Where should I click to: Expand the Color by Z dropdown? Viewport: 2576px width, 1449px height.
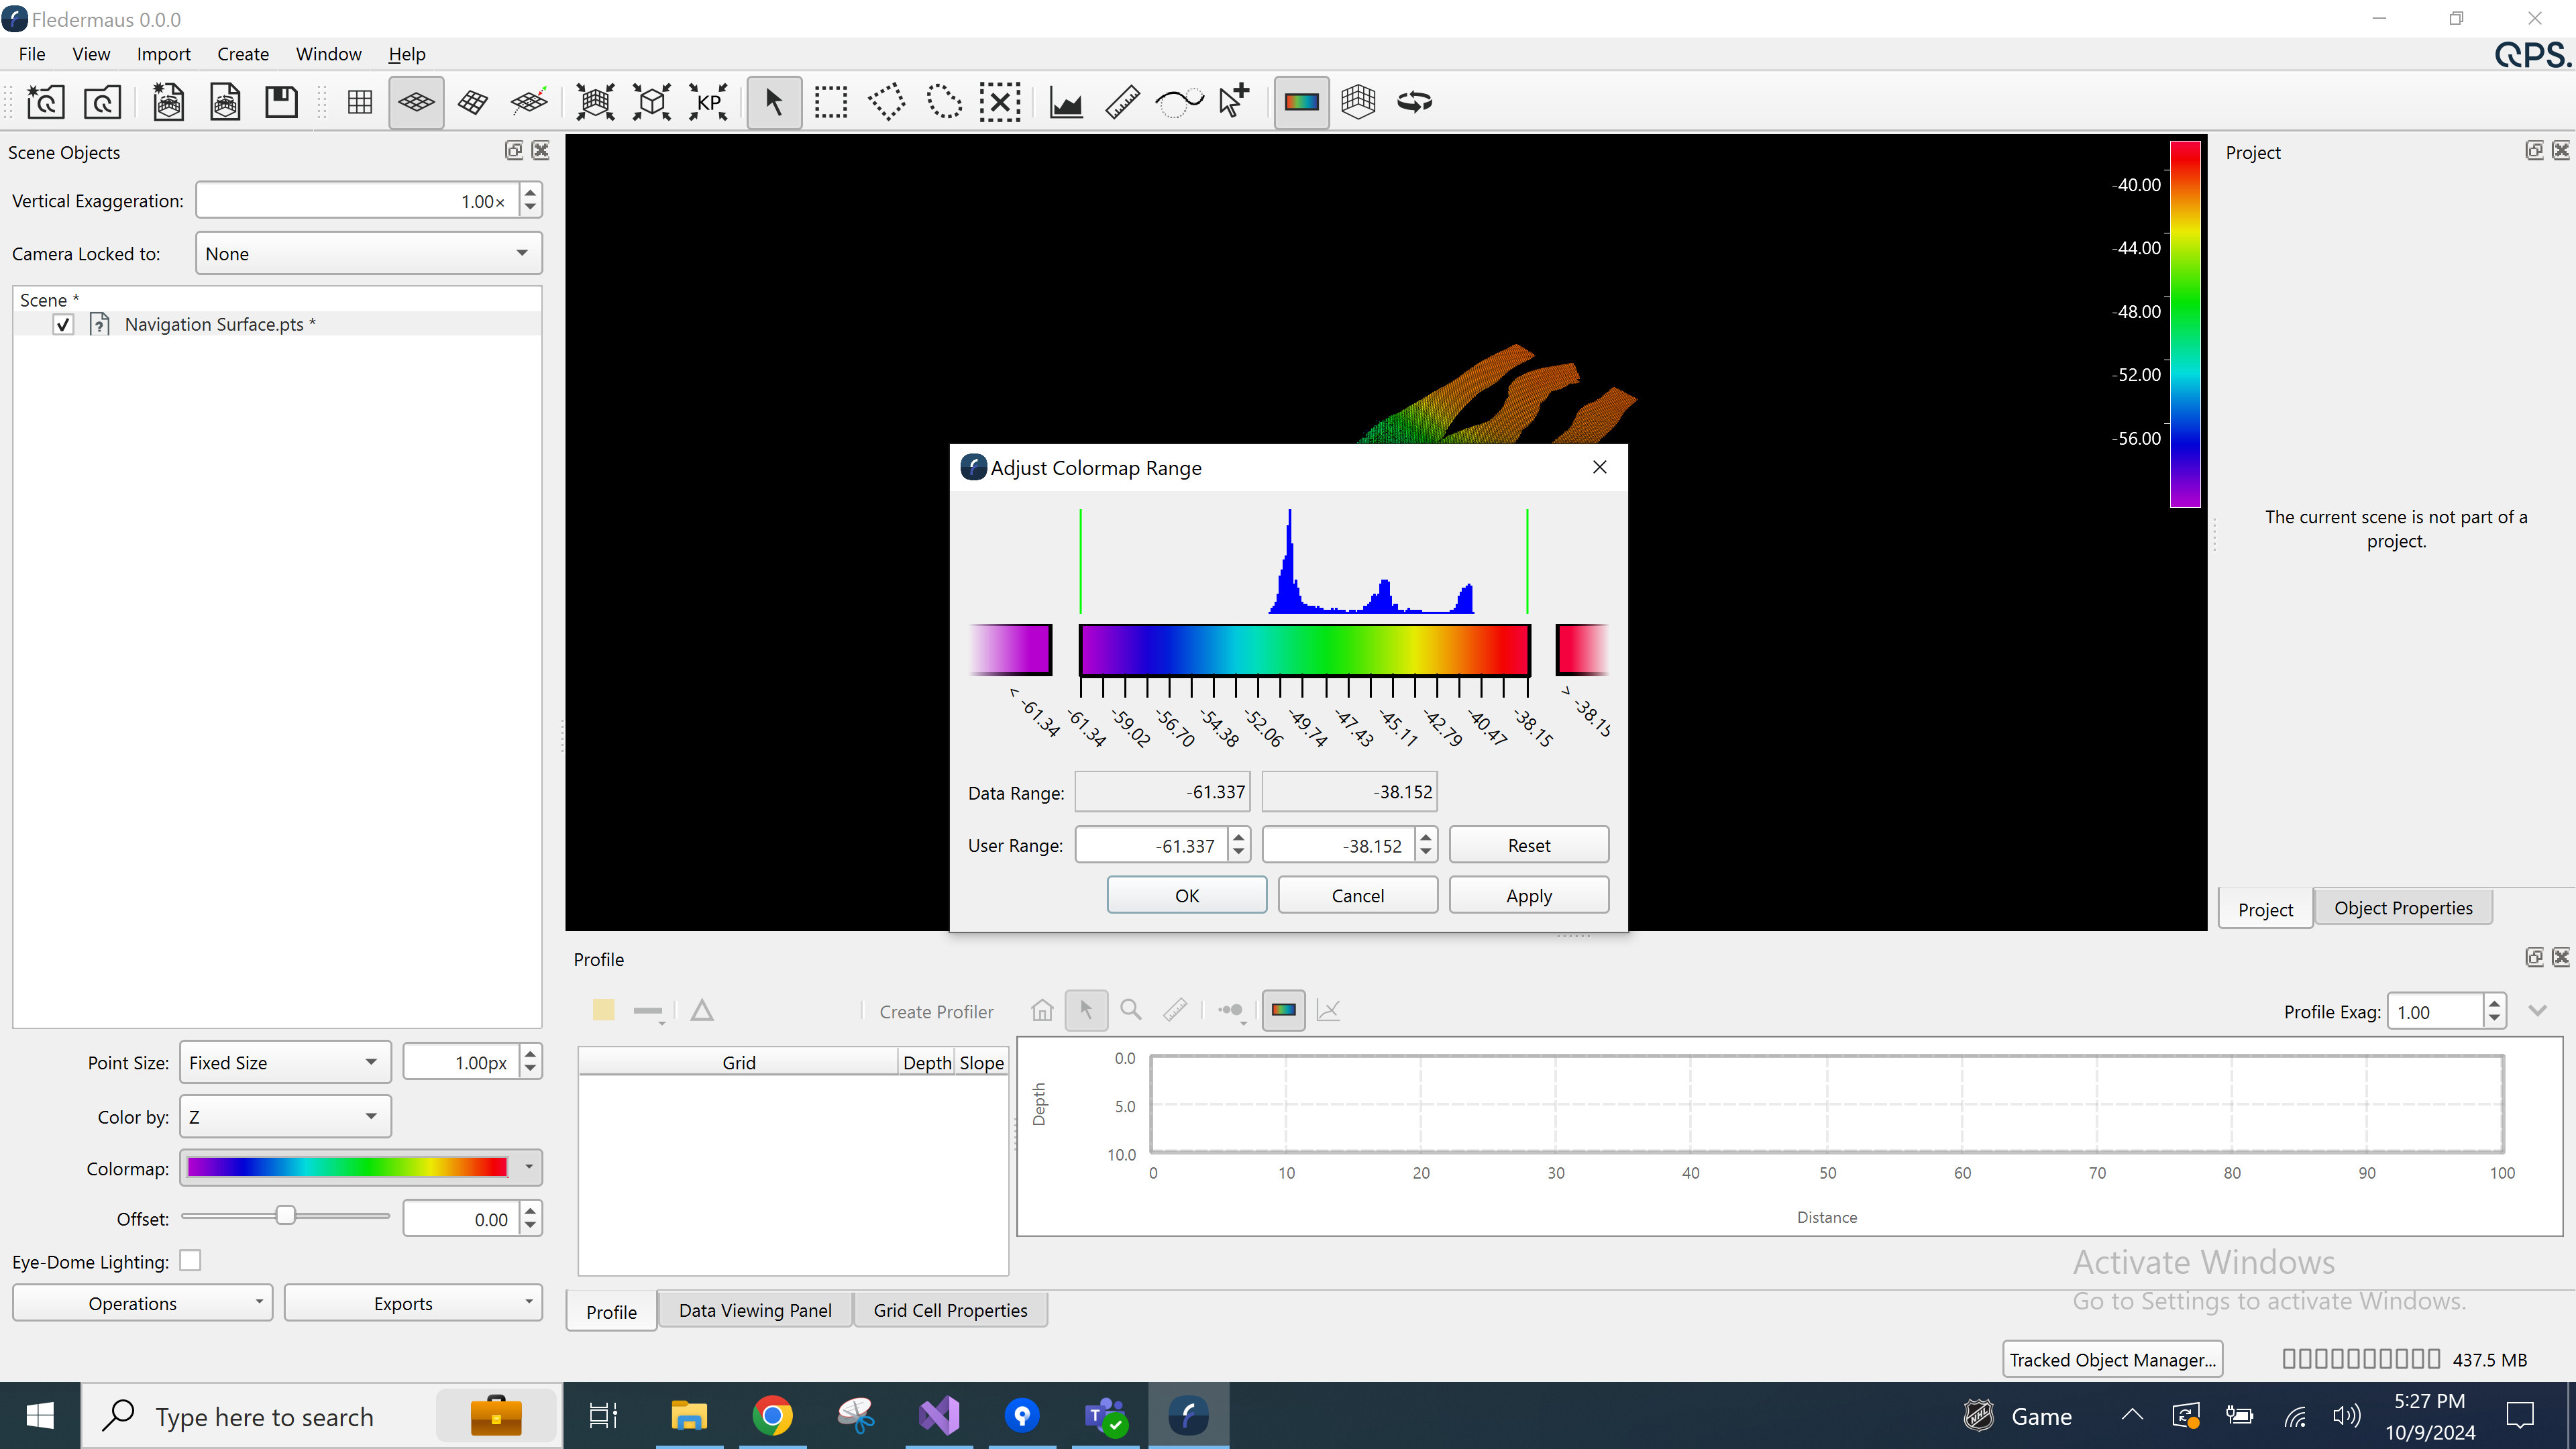(x=285, y=1117)
